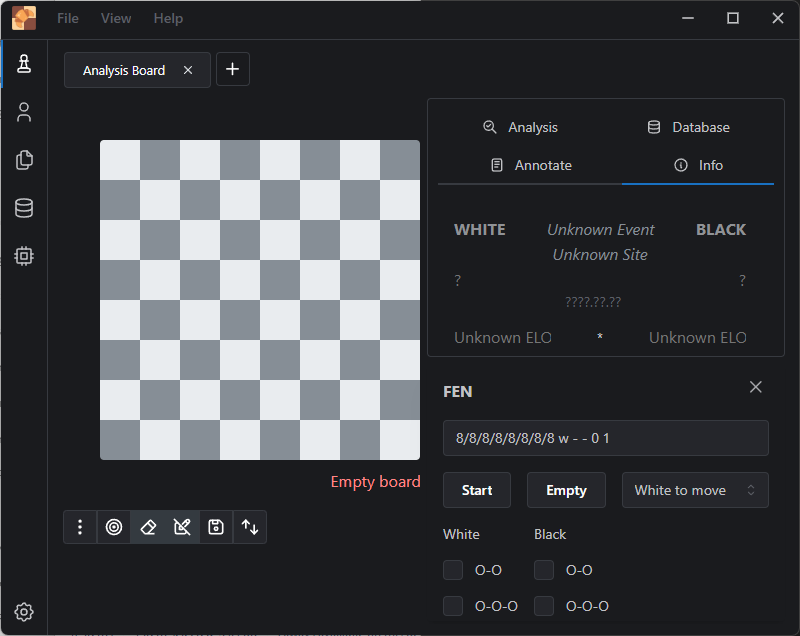Click the app logo in the title bar
Screen dimensions: 800x636
tap(24, 18)
